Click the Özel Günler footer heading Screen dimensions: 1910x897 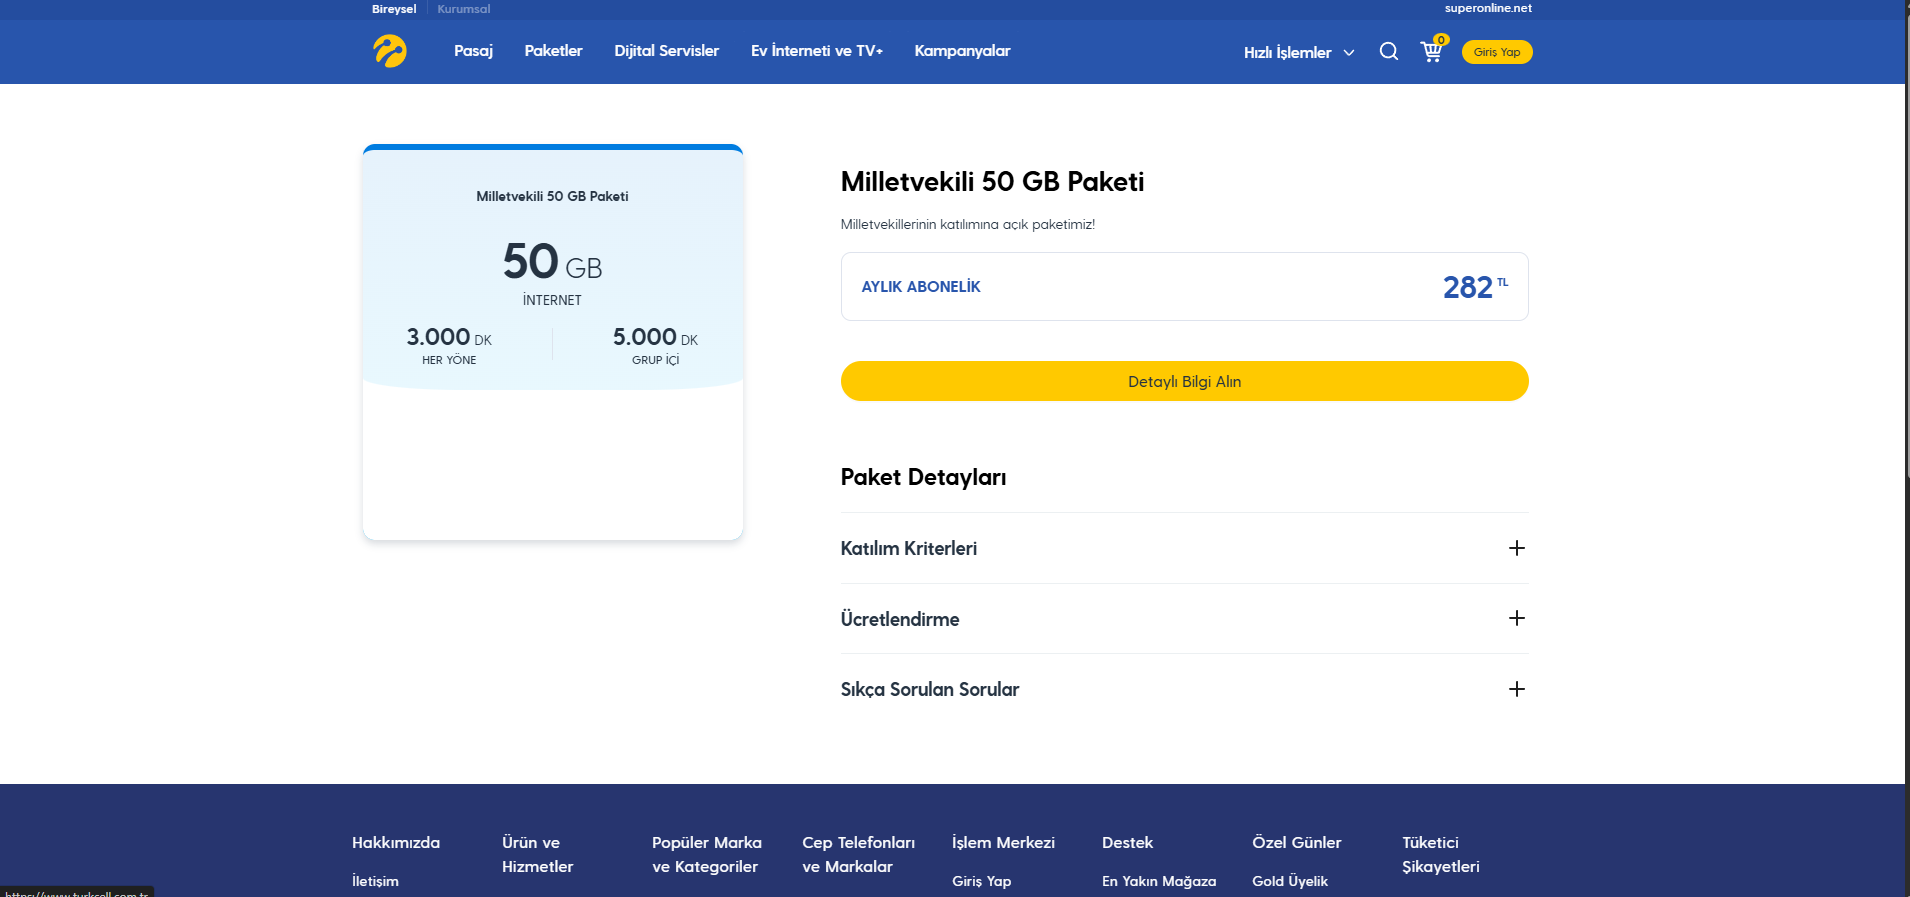pyautogui.click(x=1297, y=843)
